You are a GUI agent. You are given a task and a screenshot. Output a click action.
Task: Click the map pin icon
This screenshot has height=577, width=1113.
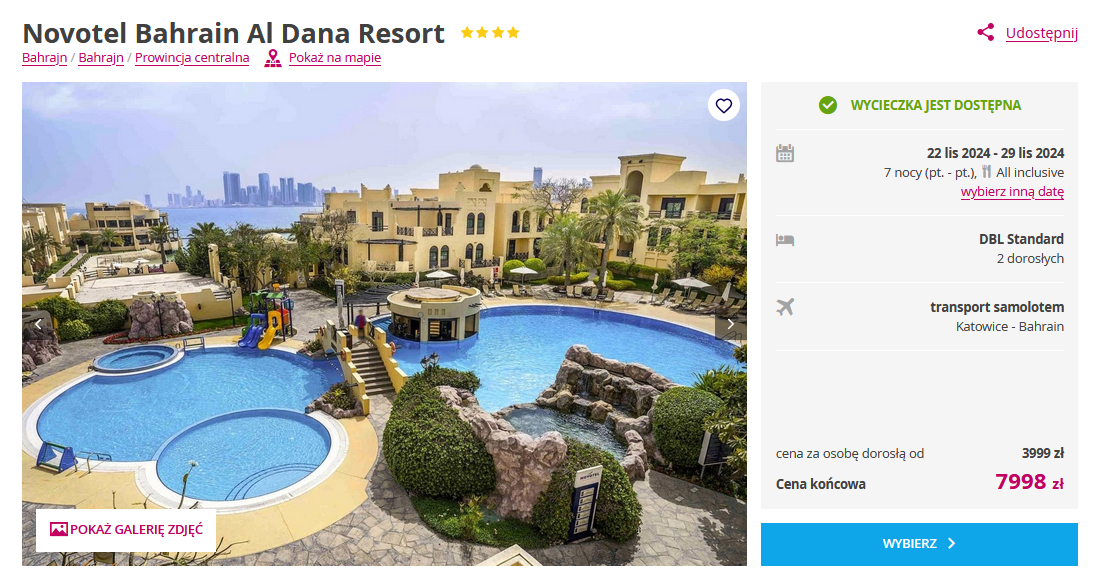coord(273,58)
